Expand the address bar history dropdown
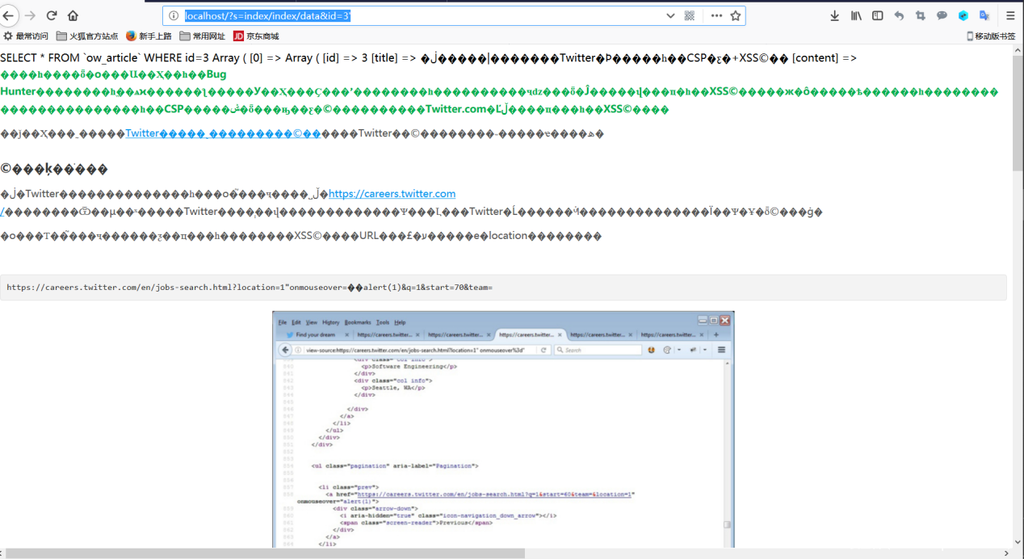Image resolution: width=1024 pixels, height=559 pixels. tap(670, 16)
